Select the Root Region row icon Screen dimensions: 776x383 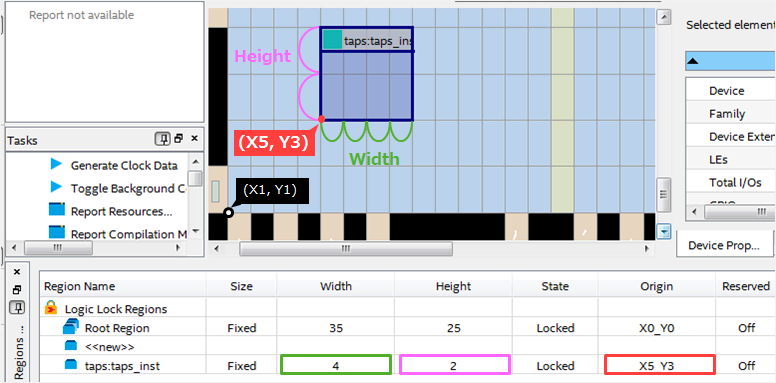(71, 327)
